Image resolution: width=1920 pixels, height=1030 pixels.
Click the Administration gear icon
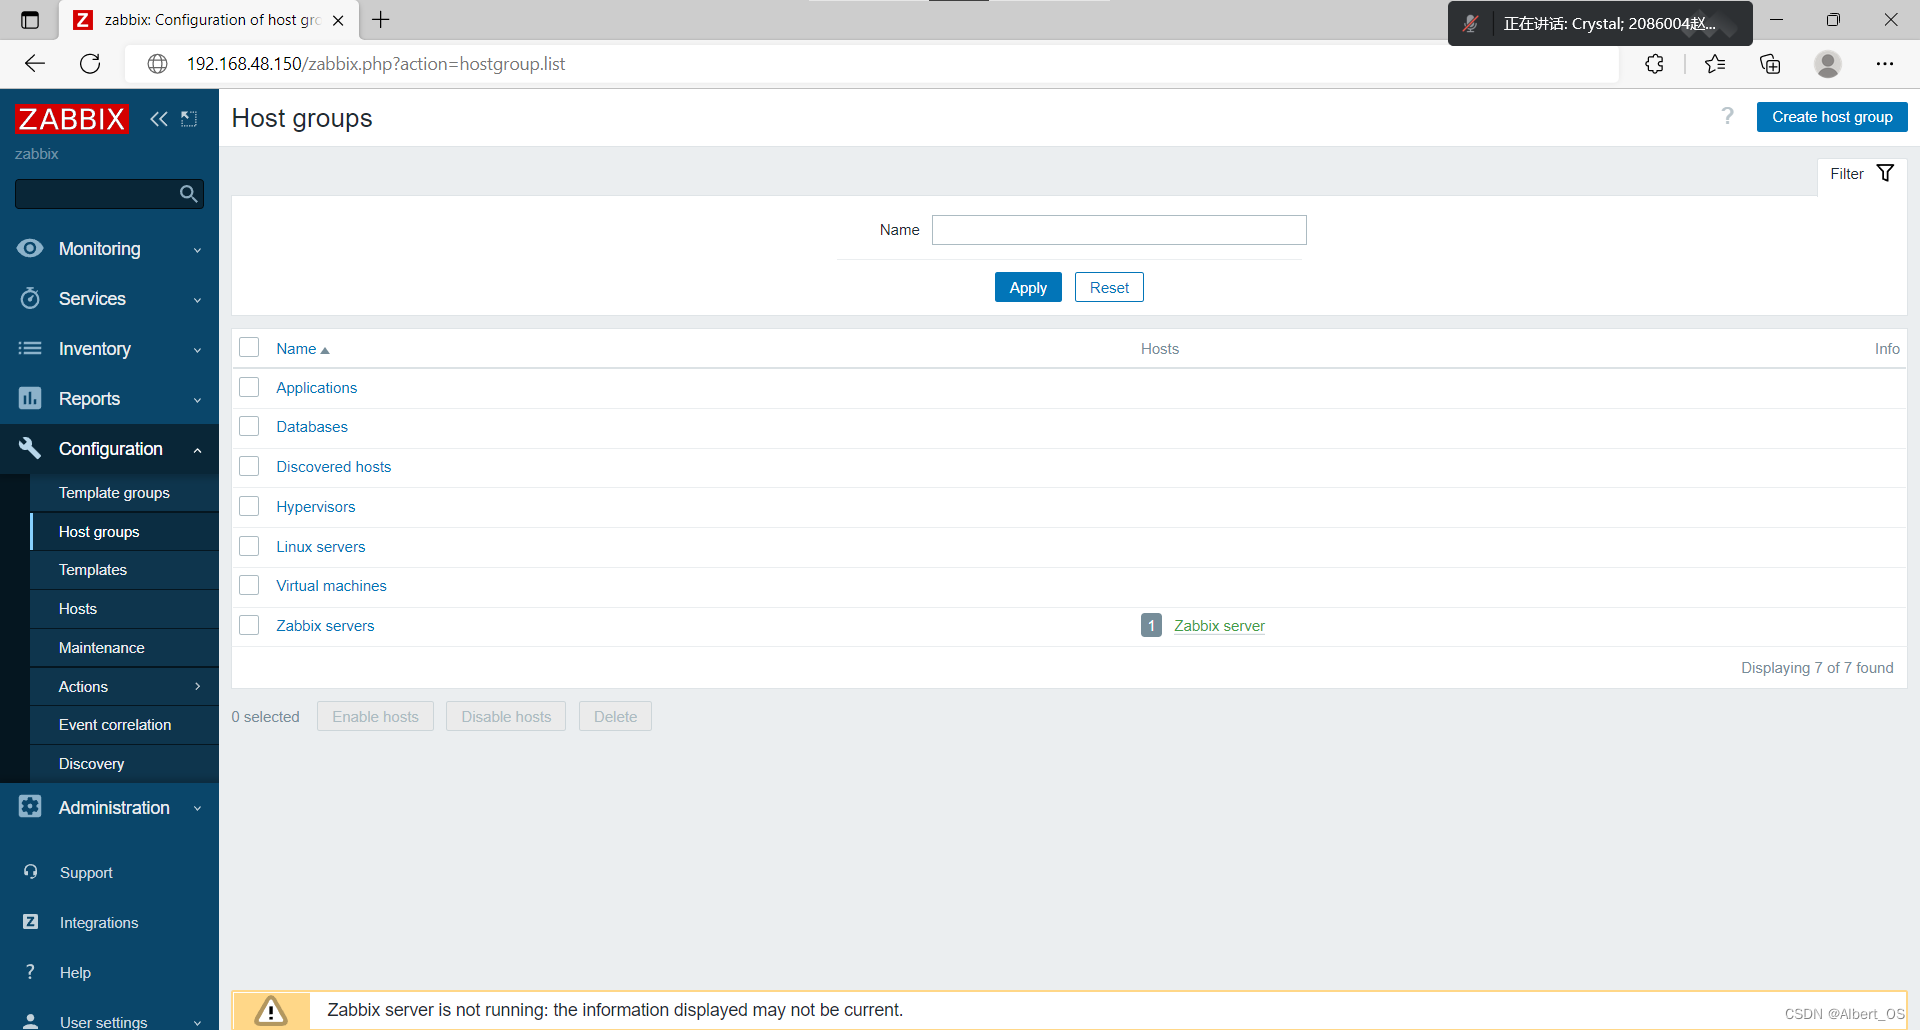[30, 806]
